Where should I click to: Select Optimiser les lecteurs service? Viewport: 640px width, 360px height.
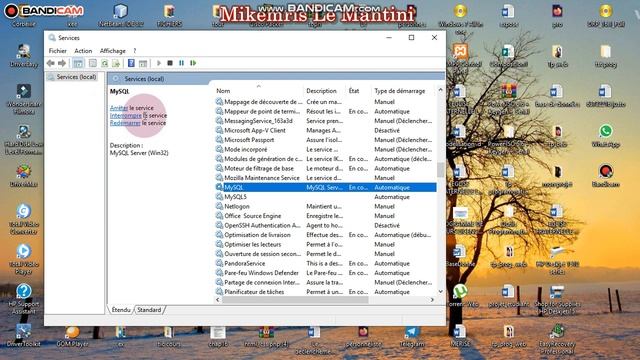pyautogui.click(x=325, y=244)
